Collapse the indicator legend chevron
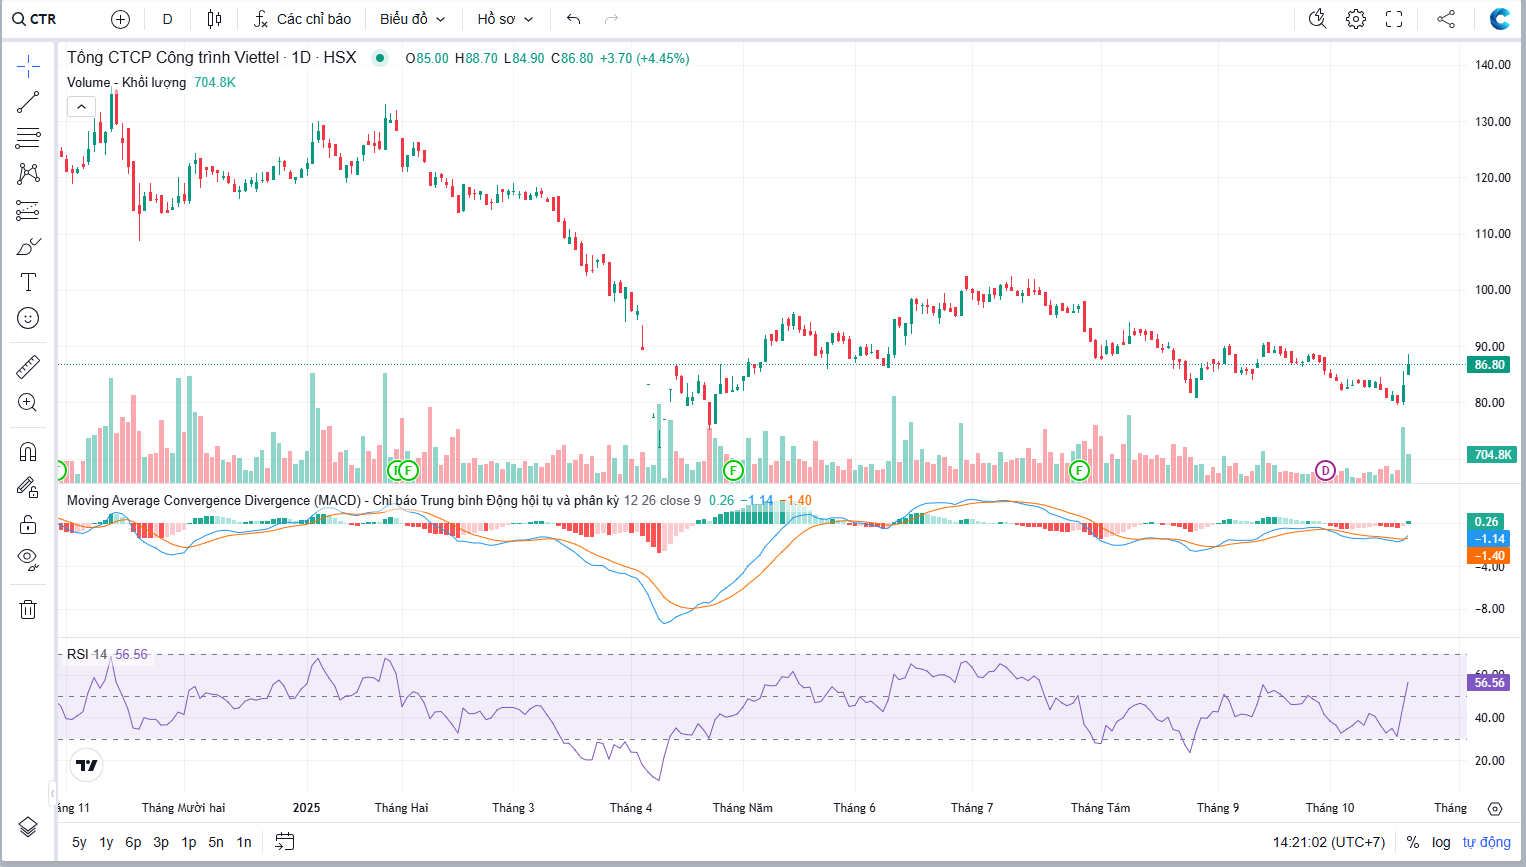Screen dimensions: 1526x867 81,107
